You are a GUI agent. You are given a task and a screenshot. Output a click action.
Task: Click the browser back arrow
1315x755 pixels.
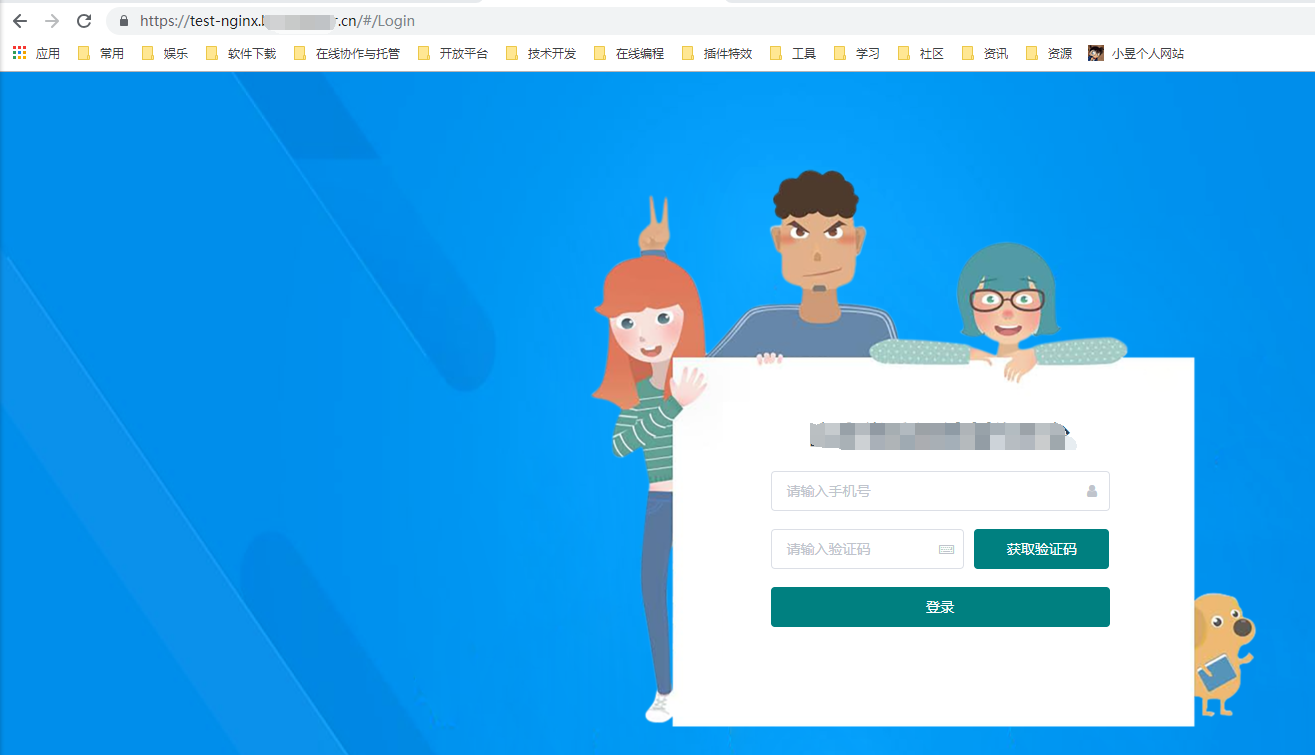pos(20,21)
